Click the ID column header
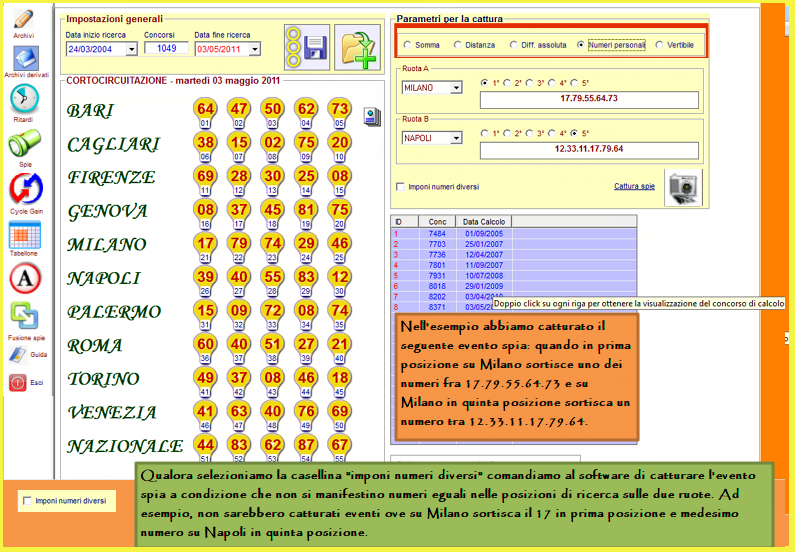Image resolution: width=795 pixels, height=552 pixels. (404, 222)
